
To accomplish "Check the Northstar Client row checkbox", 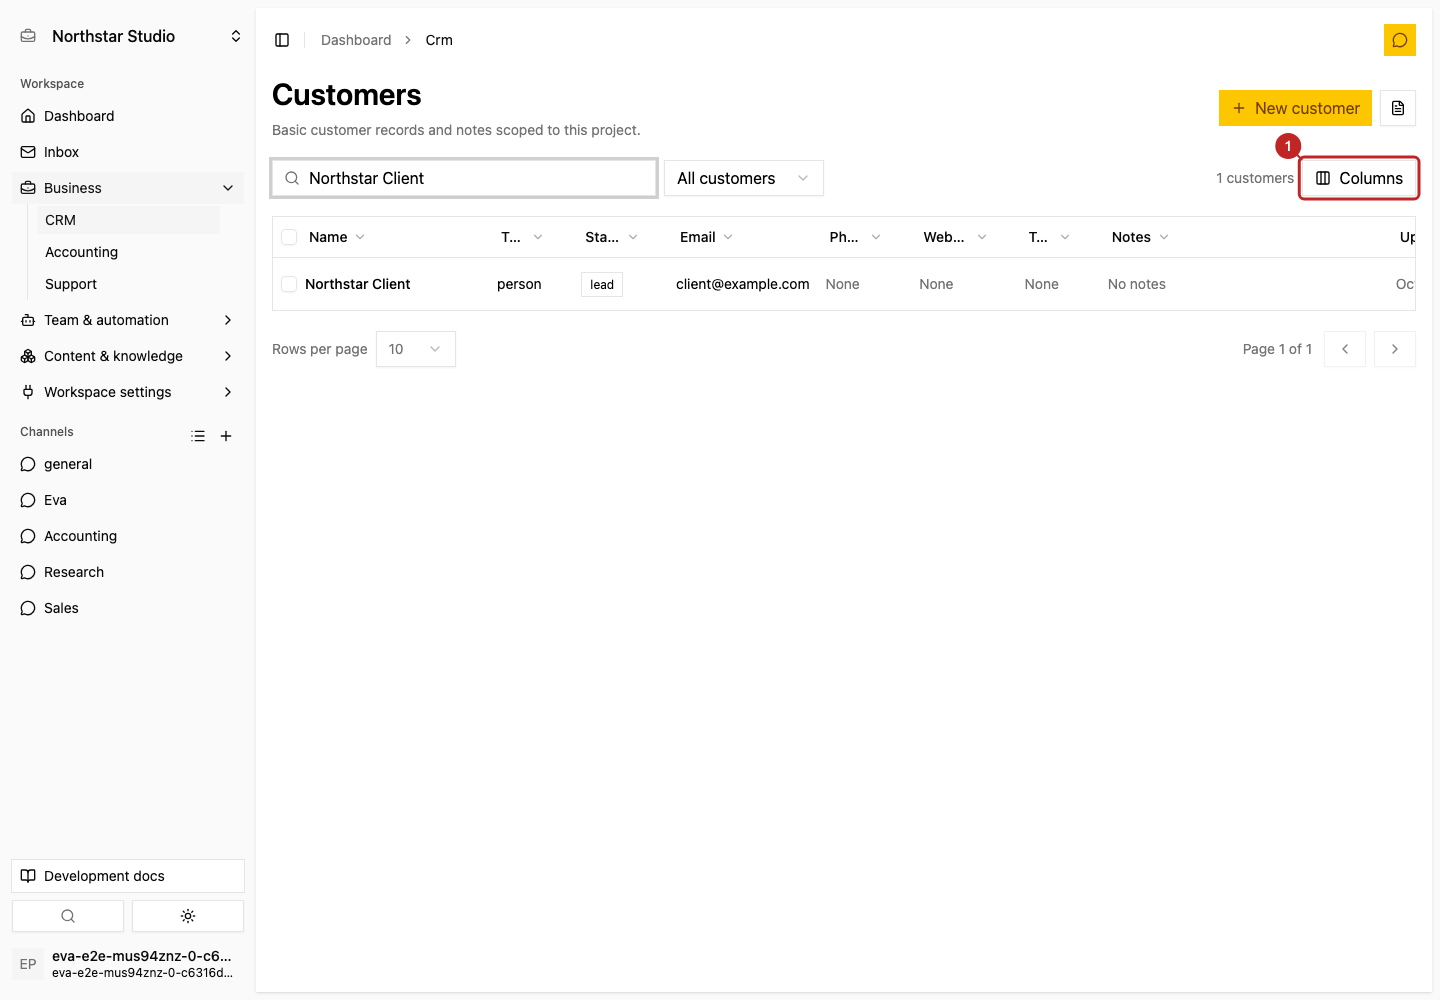I will tap(289, 284).
